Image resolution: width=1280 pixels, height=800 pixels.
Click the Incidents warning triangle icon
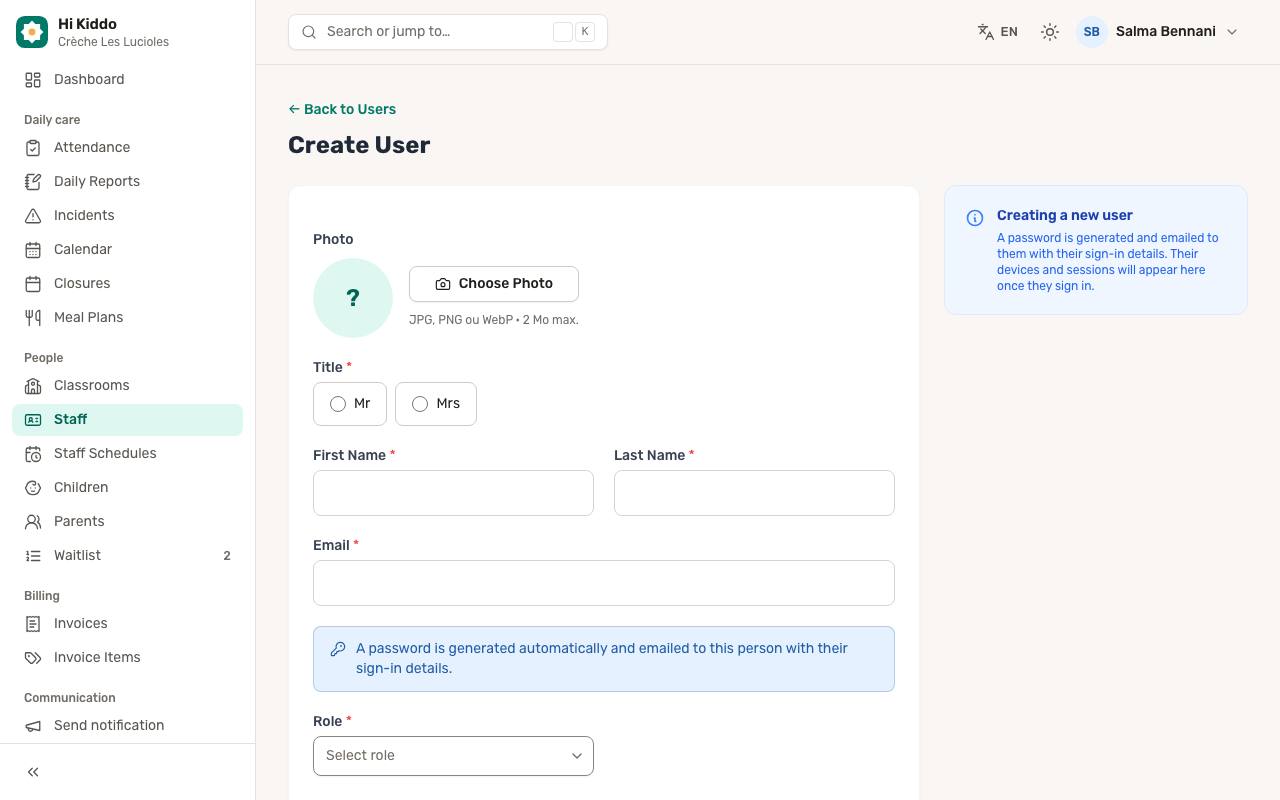click(x=33, y=215)
